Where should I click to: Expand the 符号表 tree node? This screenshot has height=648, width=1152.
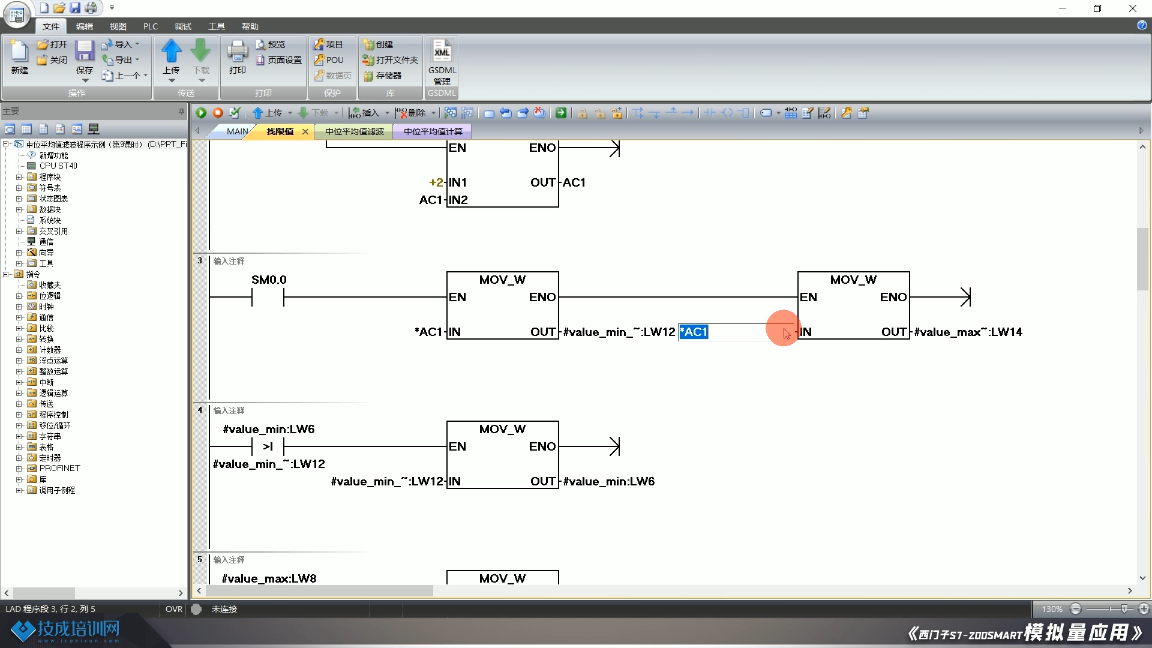(19, 188)
